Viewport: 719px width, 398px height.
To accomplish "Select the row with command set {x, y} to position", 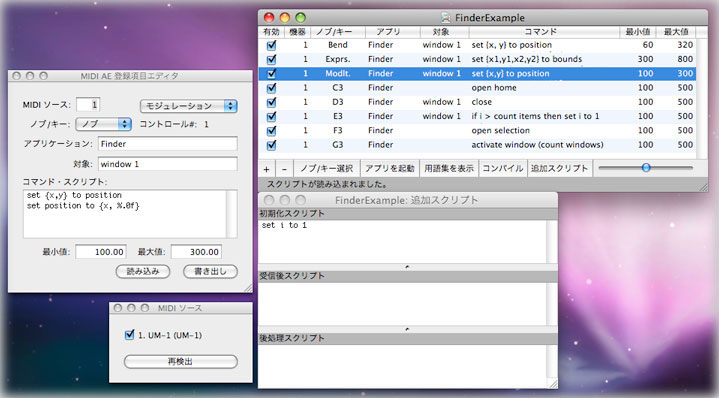I will coord(477,45).
